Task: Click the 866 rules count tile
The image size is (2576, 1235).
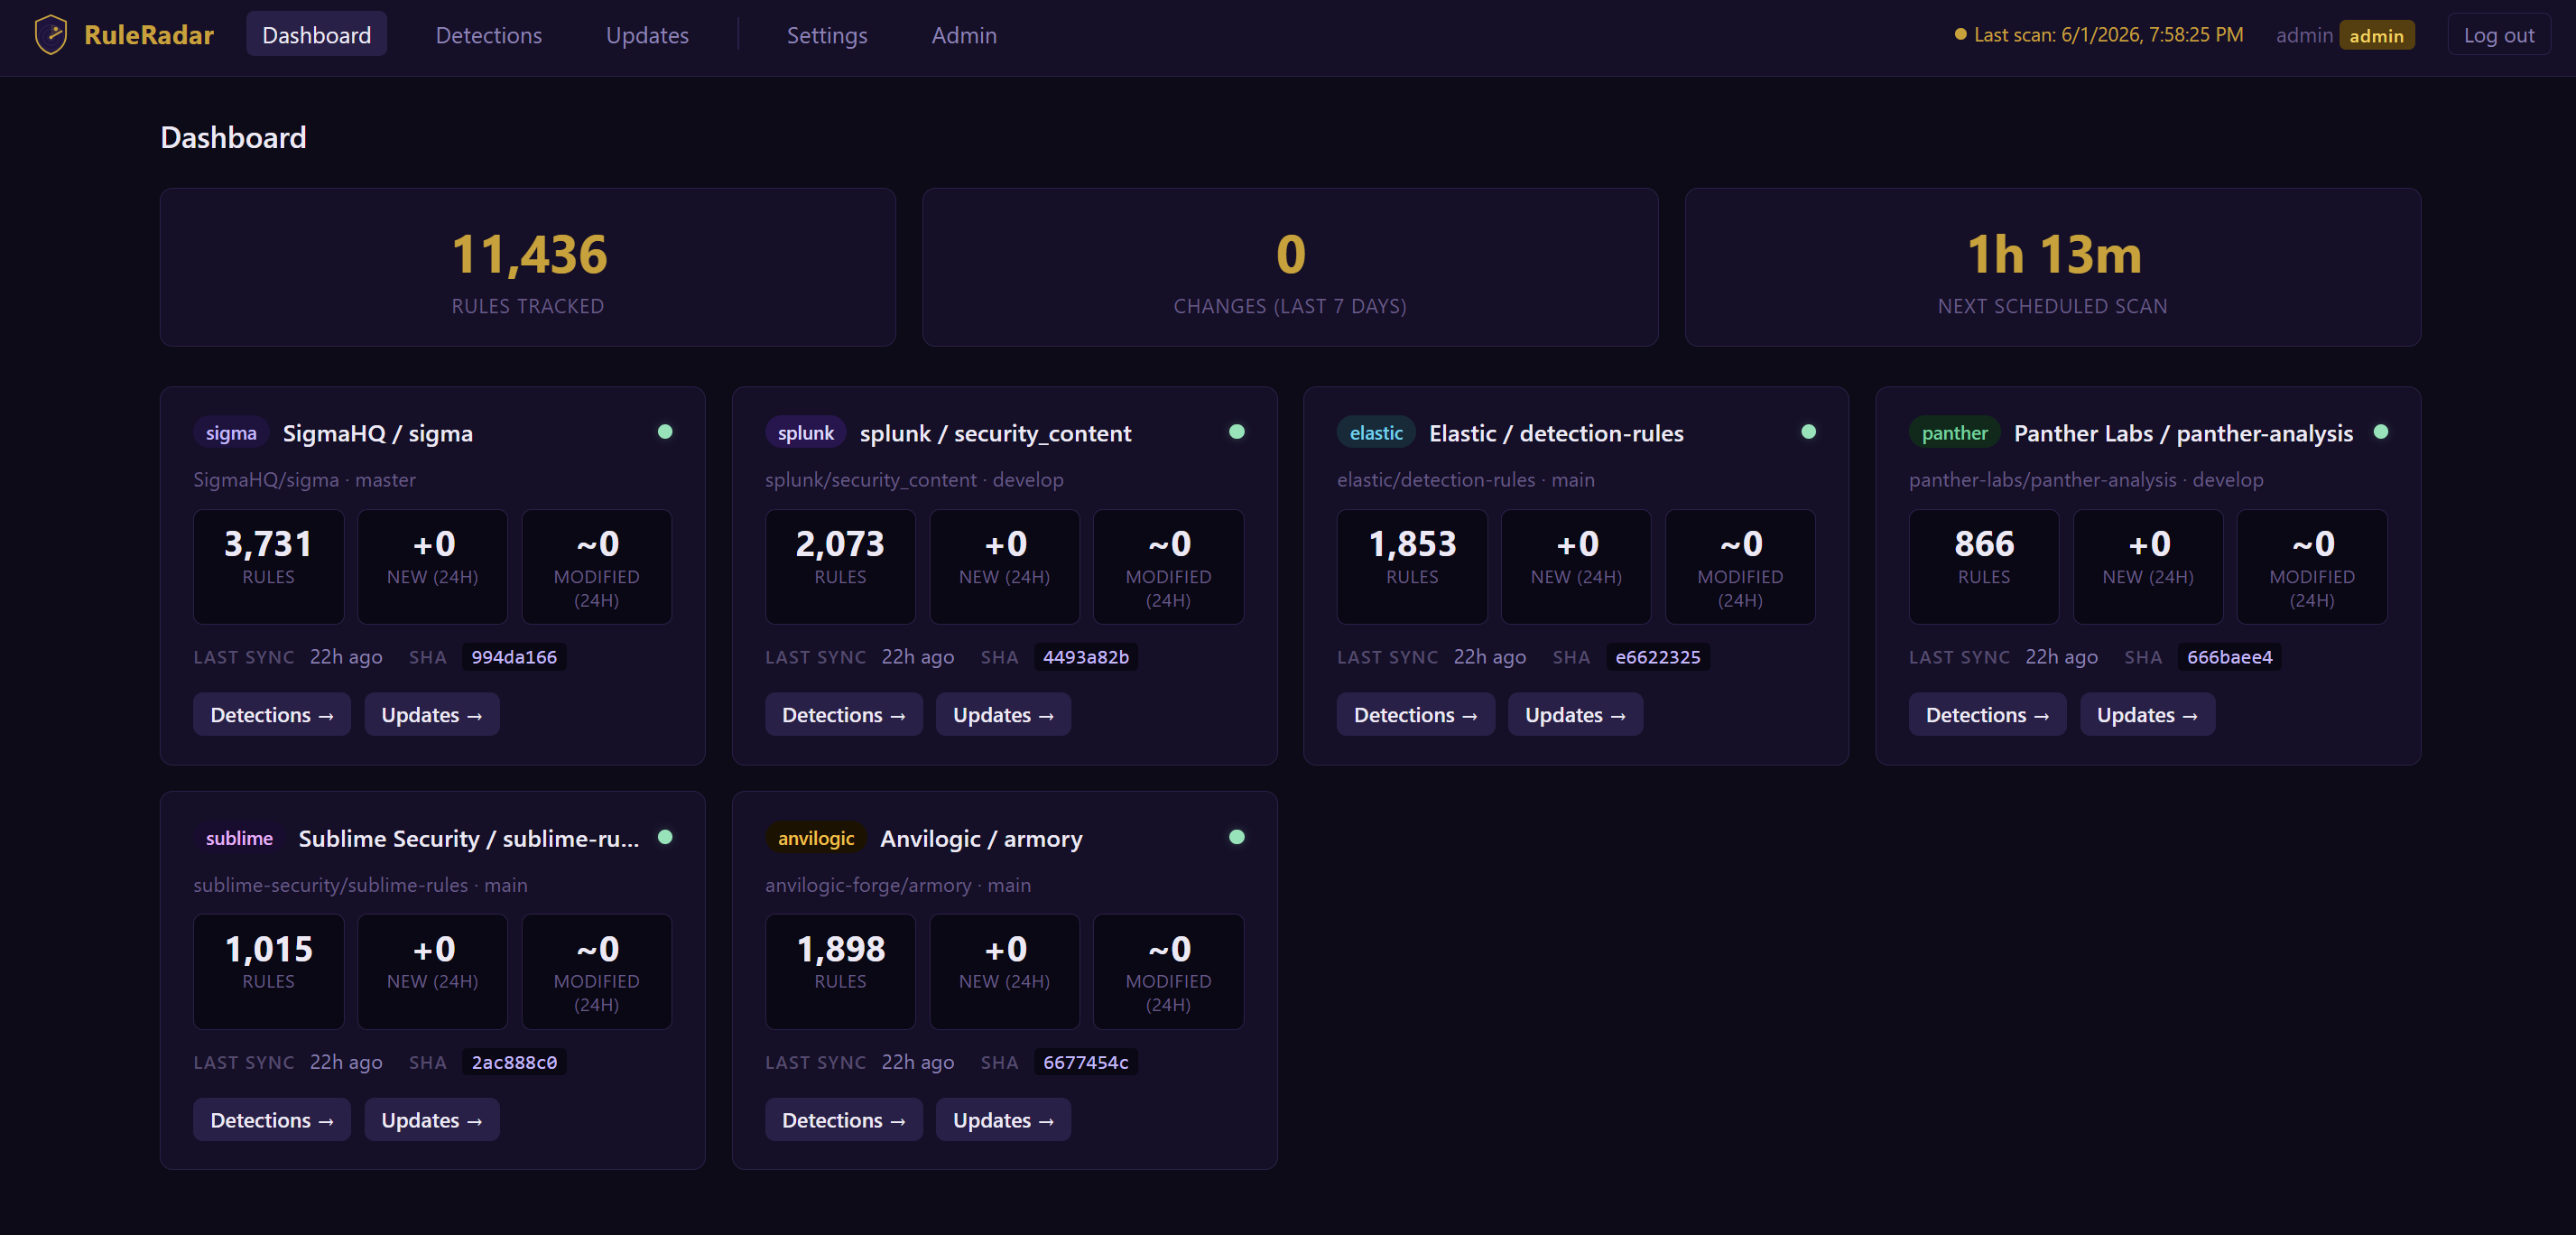Action: 1984,567
